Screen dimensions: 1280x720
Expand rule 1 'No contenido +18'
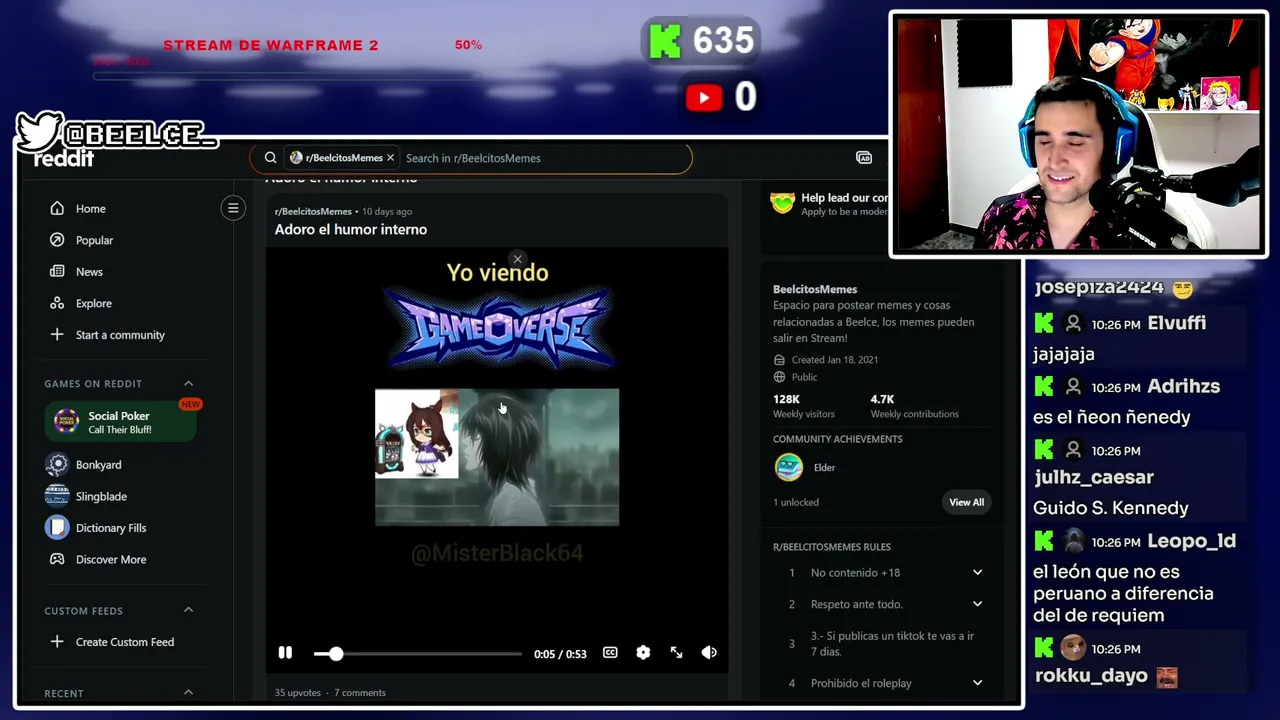pos(977,573)
